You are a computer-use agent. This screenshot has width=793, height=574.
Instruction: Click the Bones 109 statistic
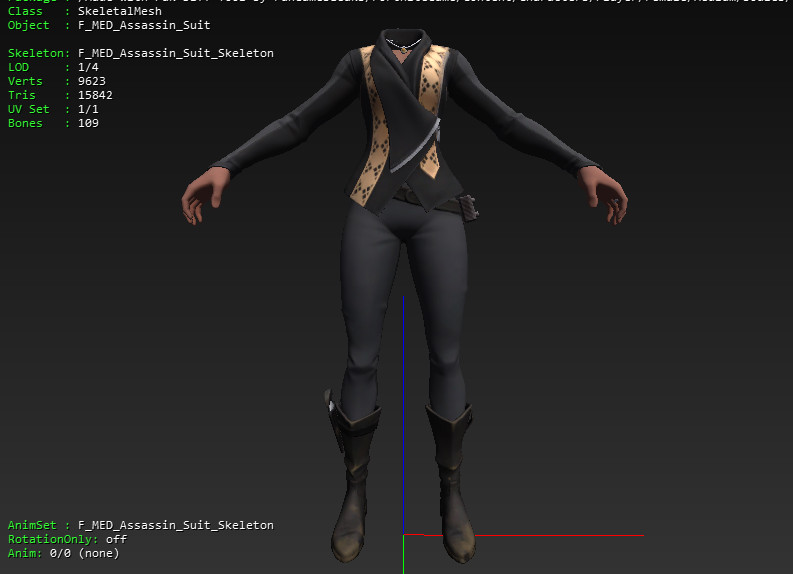point(53,123)
